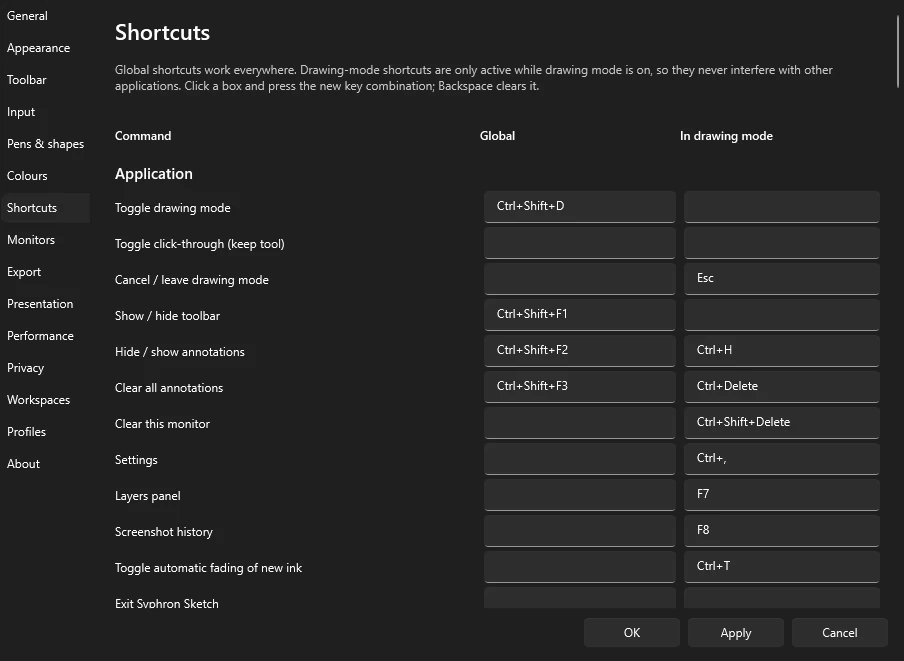The width and height of the screenshot is (904, 661).
Task: Focus the Global box for Toggle click-through
Action: (580, 243)
